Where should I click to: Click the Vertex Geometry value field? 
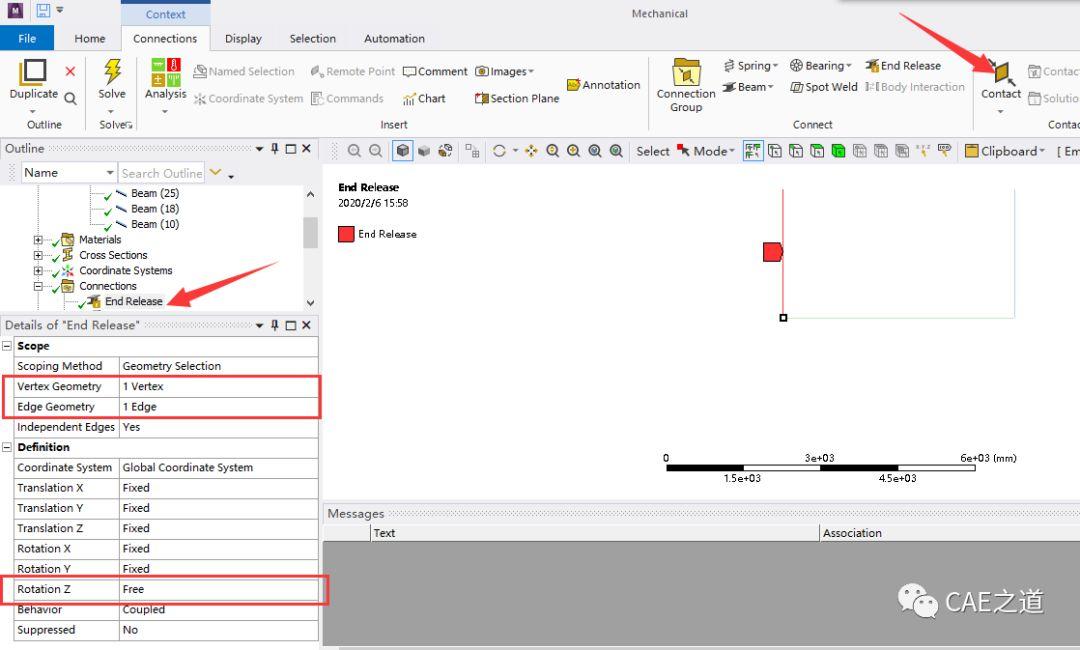tap(218, 386)
